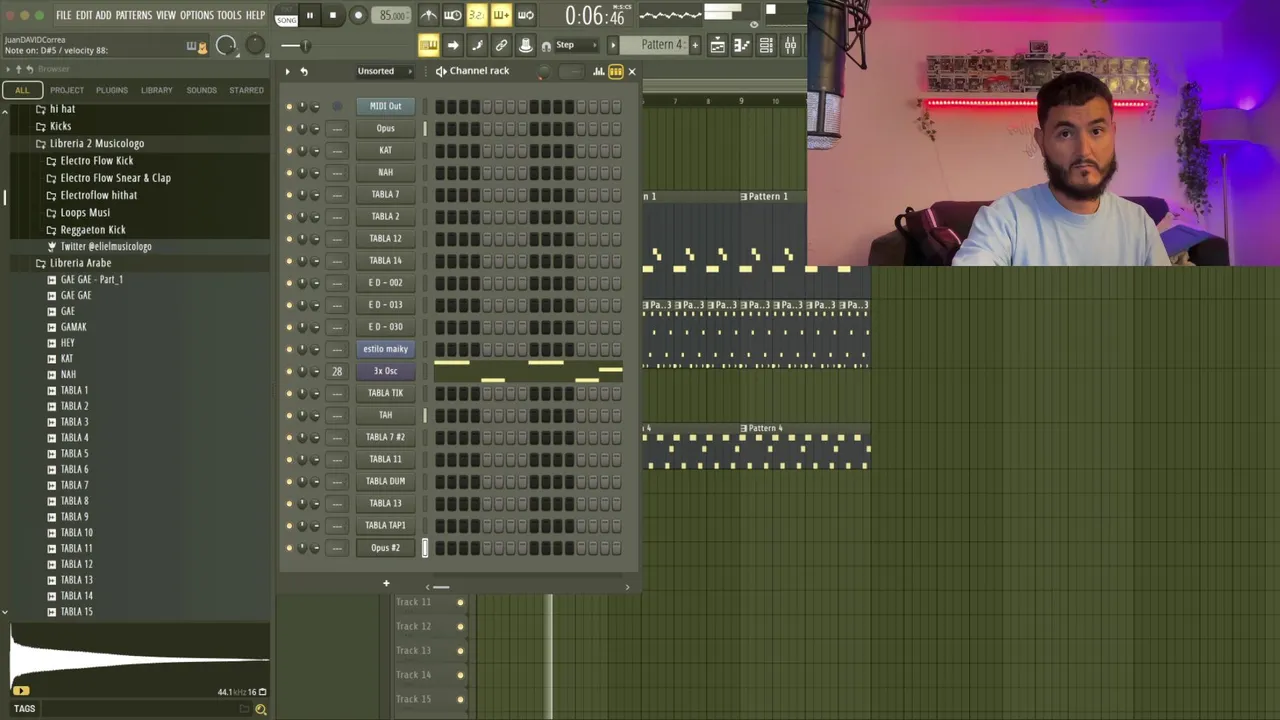Stop playback
This screenshot has width=1280, height=720.
(x=333, y=15)
